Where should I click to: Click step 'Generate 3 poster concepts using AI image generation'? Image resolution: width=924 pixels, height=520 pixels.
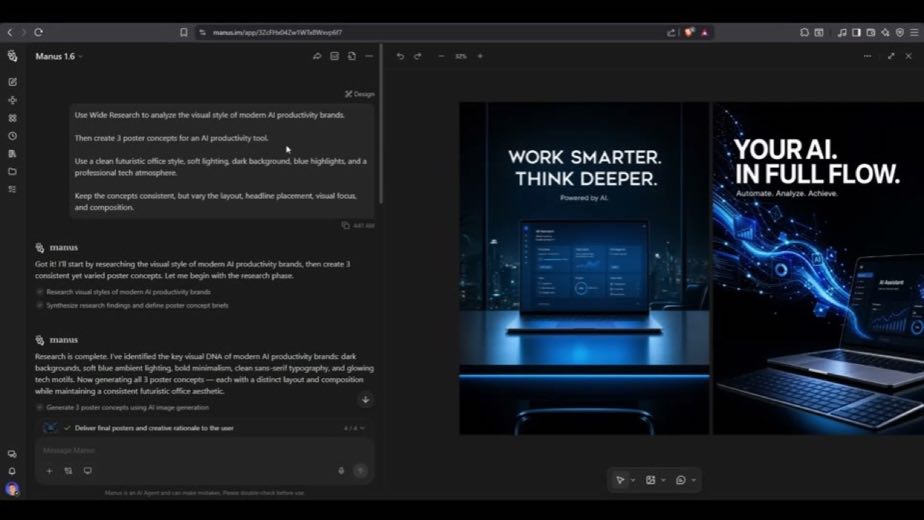coord(127,407)
